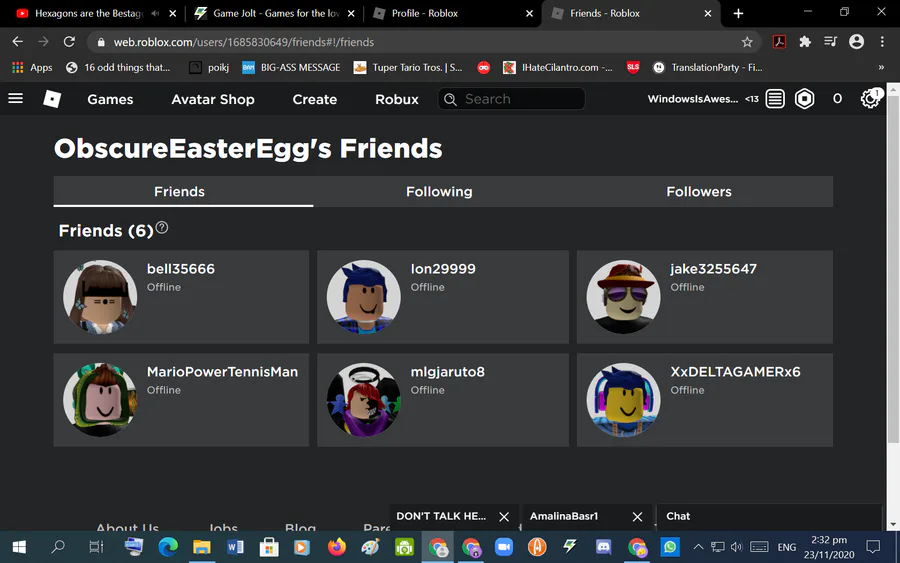This screenshot has width=900, height=563.
Task: Click mlgjaruto8's avatar thumbnail
Action: (363, 399)
